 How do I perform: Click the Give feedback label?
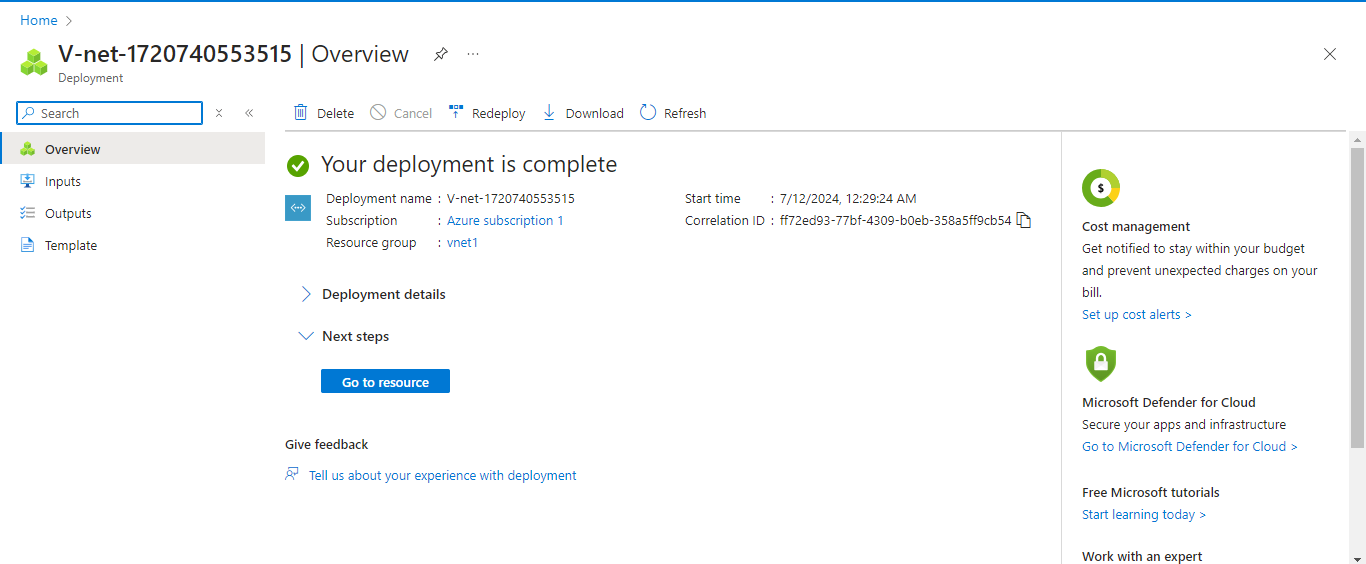click(x=327, y=444)
